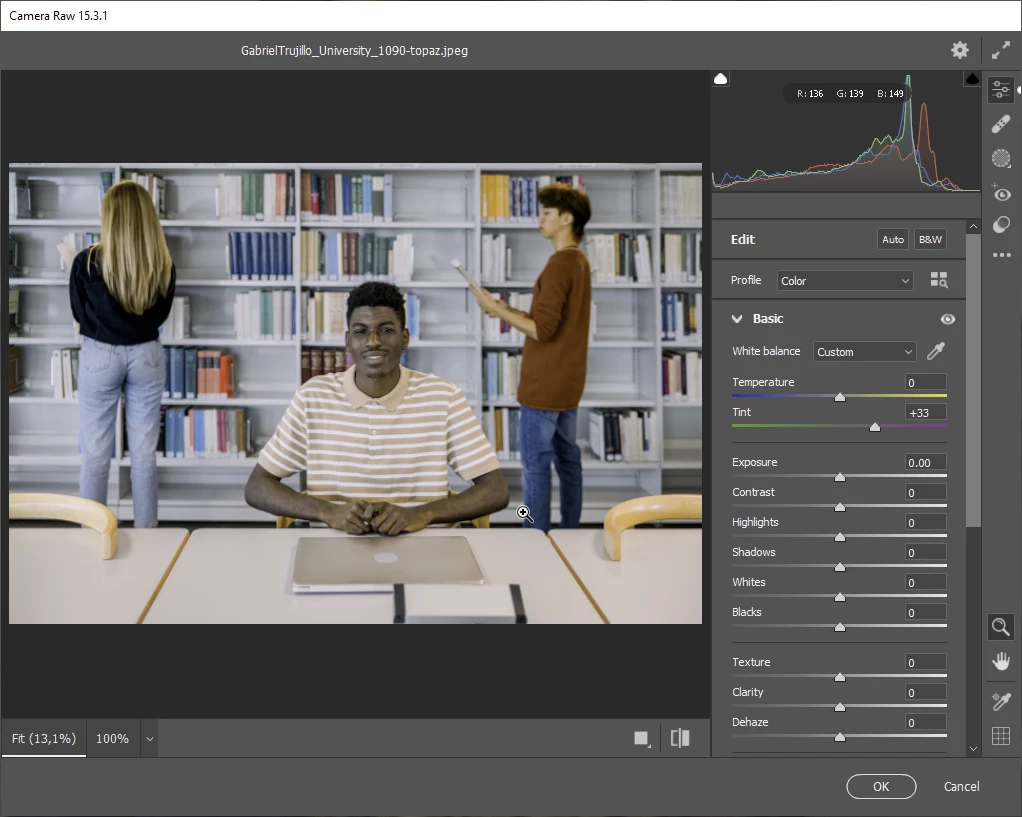
Task: Click the Temperature slider handle
Action: 840,397
